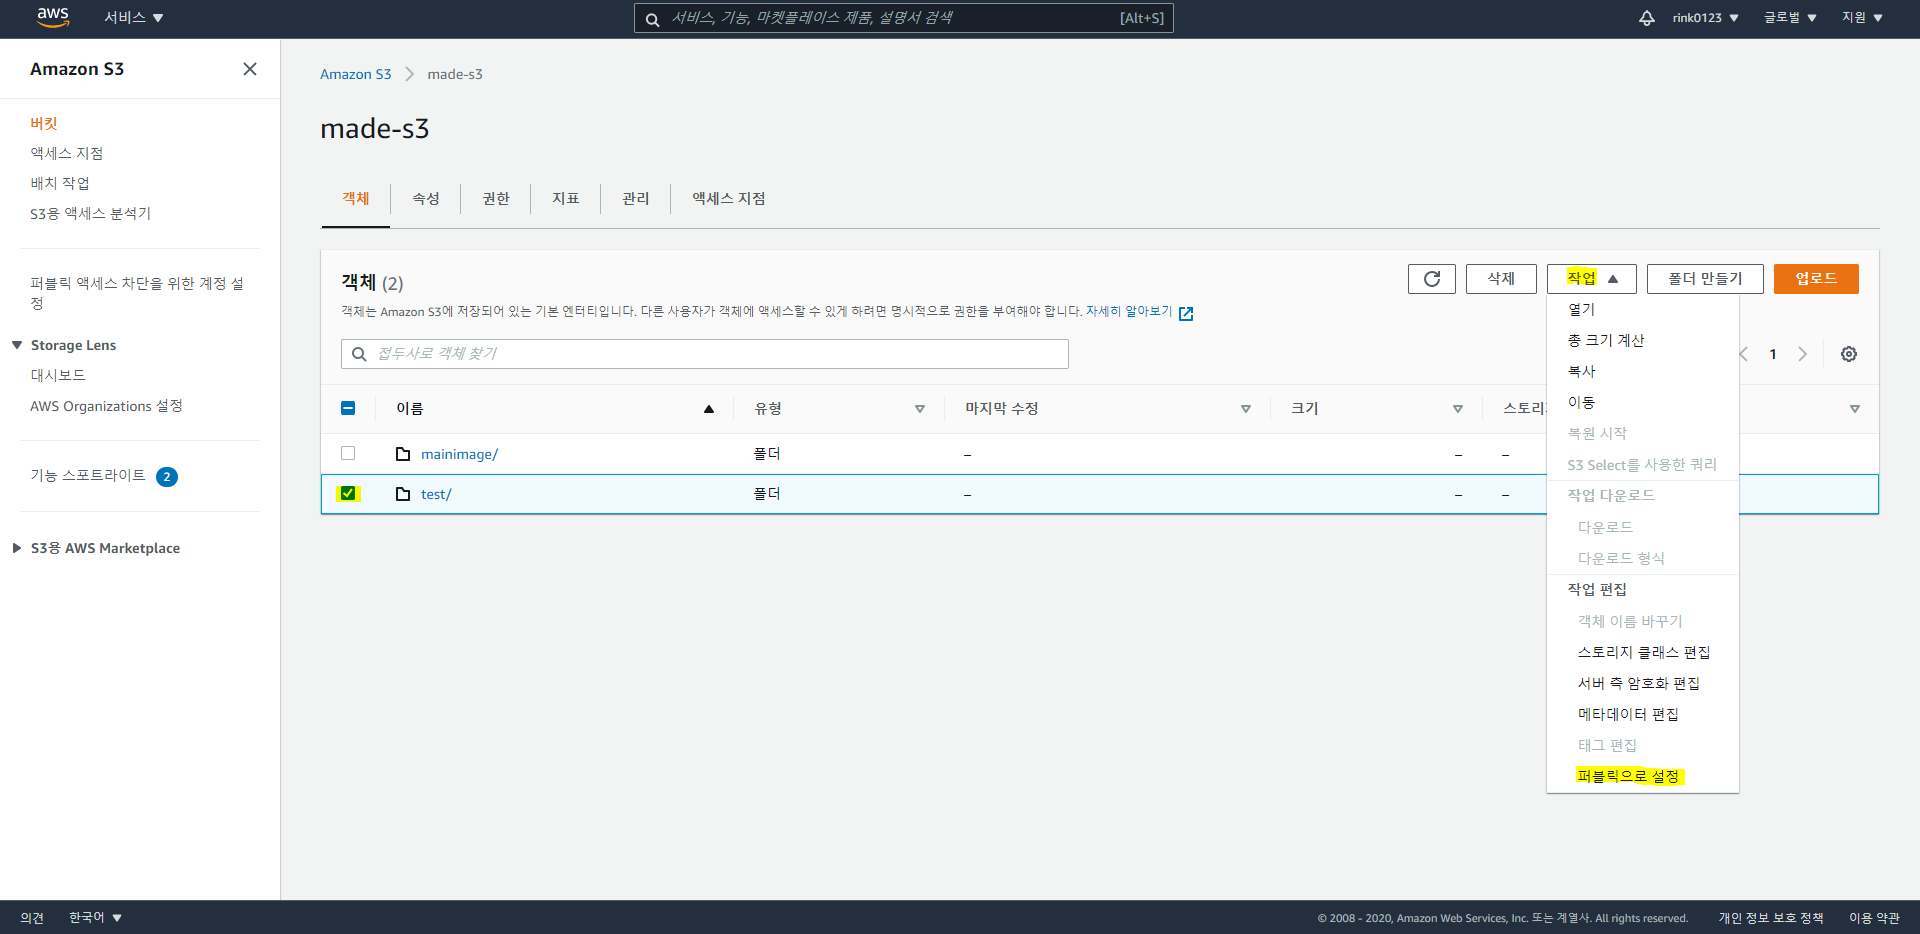
Task: Click magnifier icon in top search bar
Action: pyautogui.click(x=652, y=19)
